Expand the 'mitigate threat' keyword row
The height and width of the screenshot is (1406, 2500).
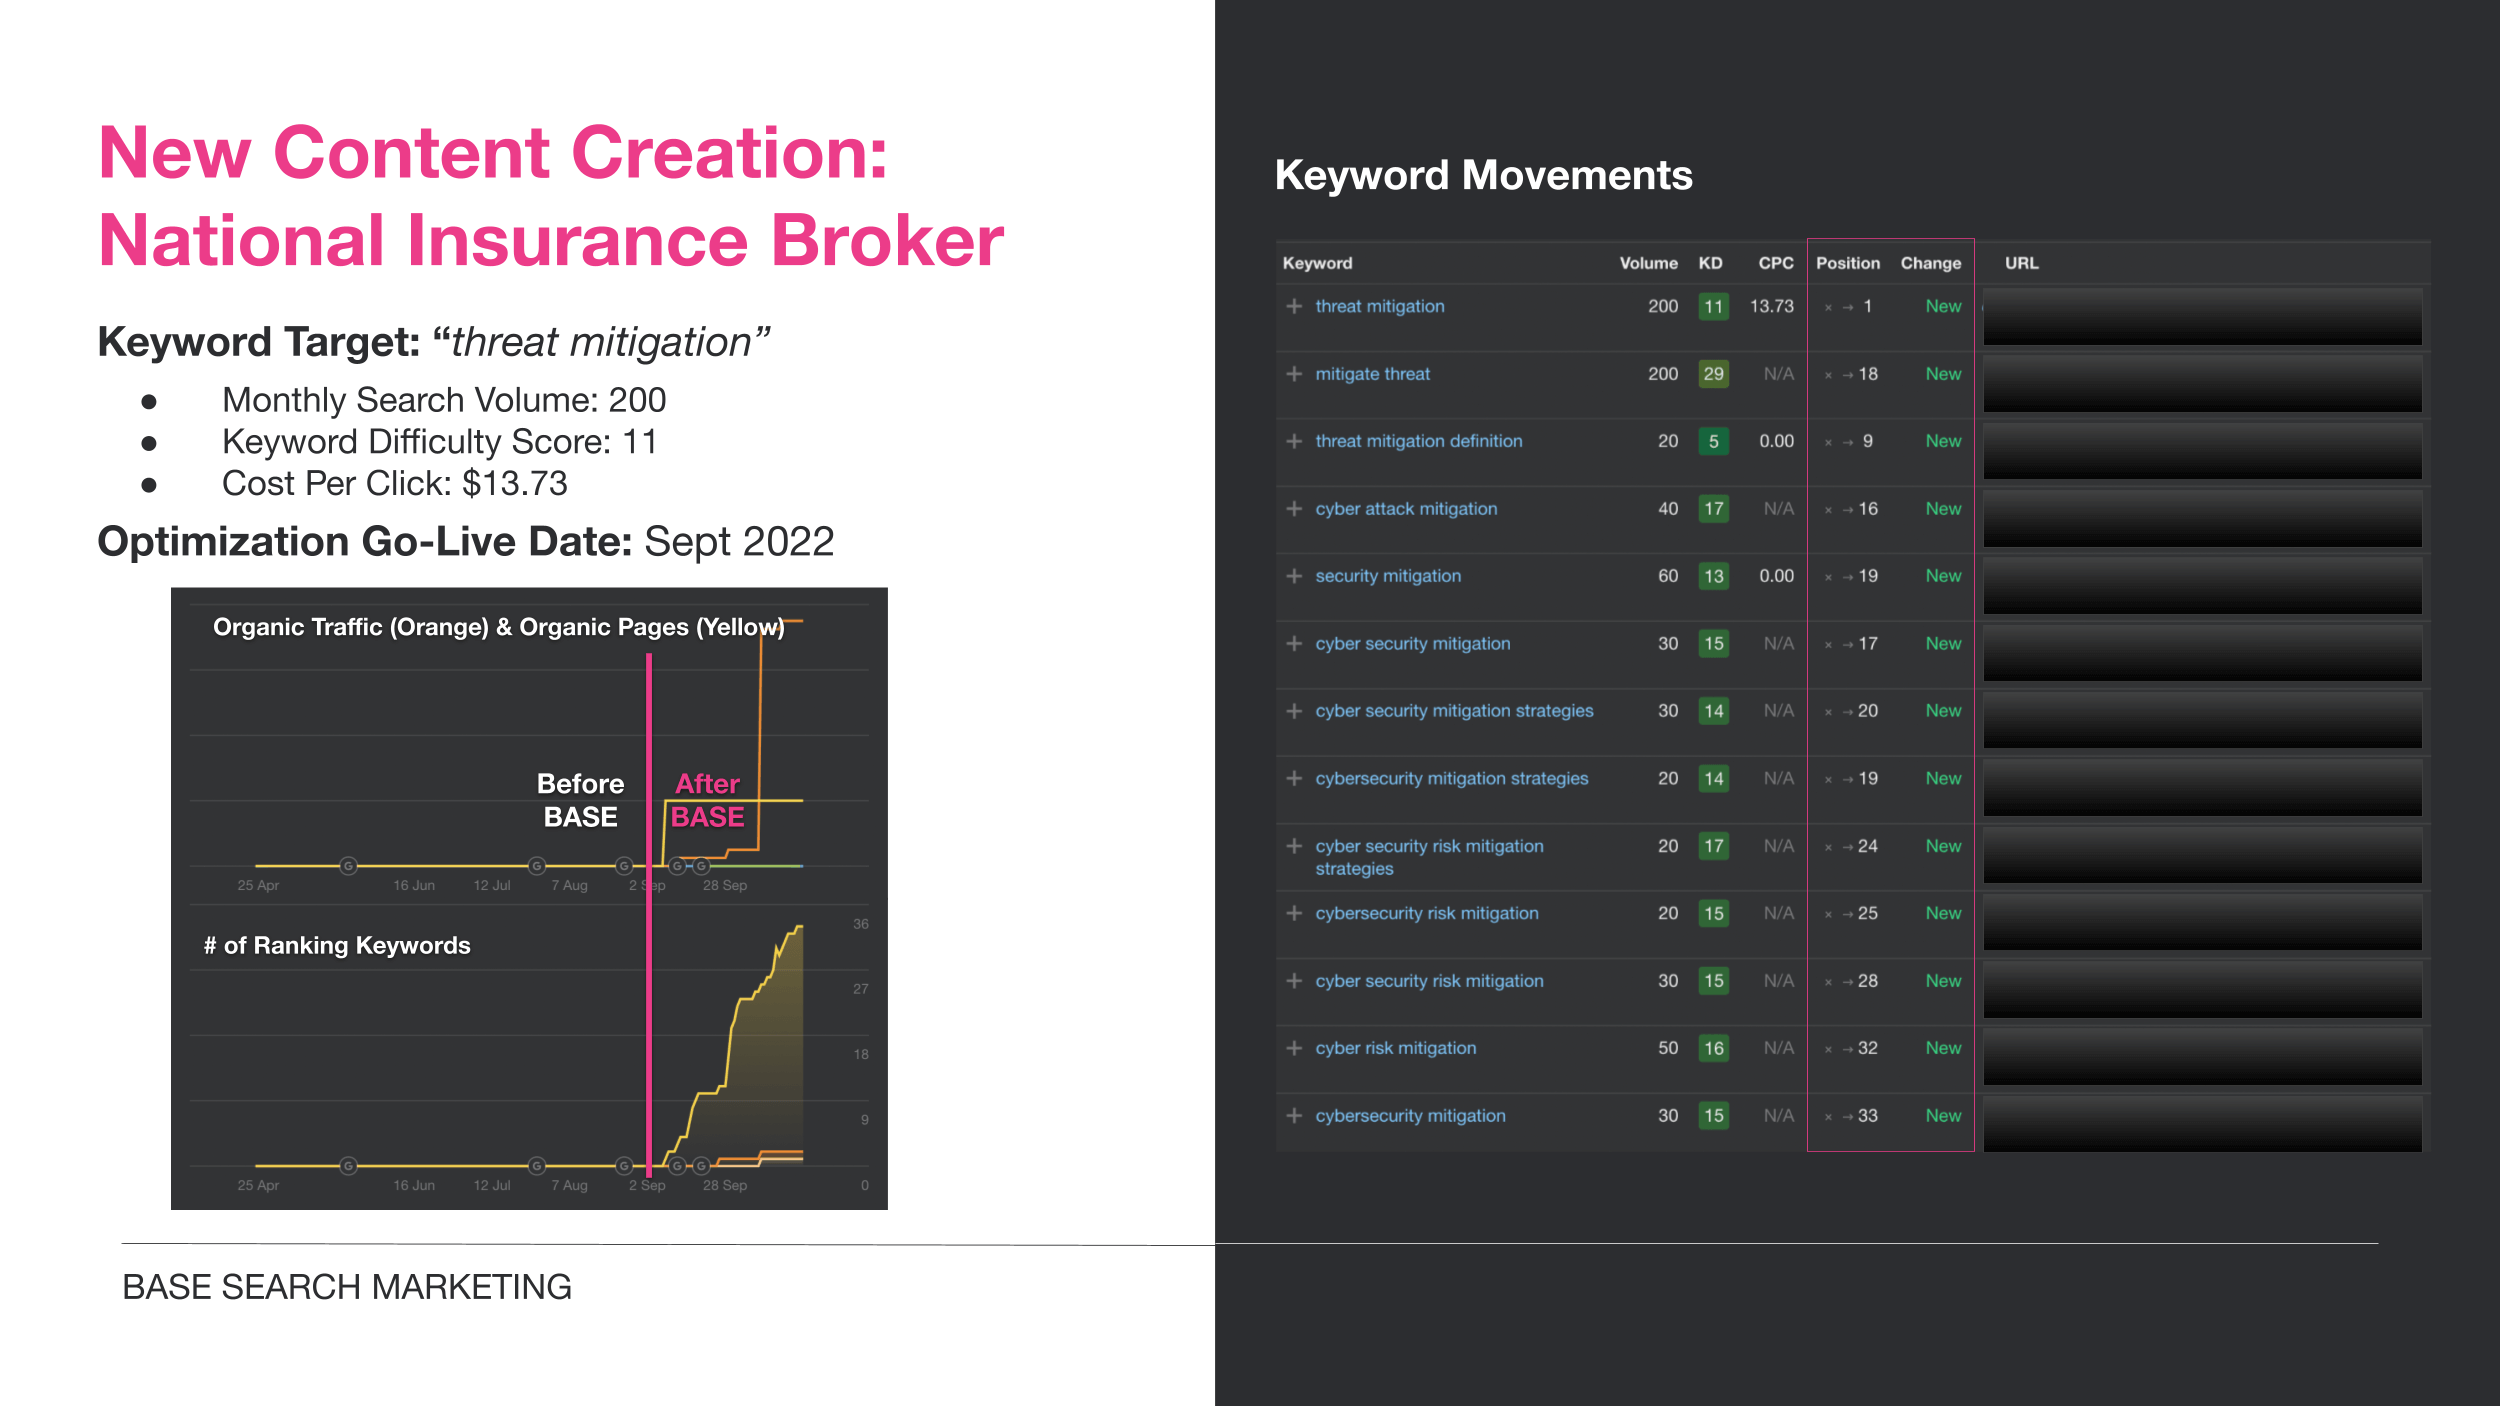[1294, 374]
